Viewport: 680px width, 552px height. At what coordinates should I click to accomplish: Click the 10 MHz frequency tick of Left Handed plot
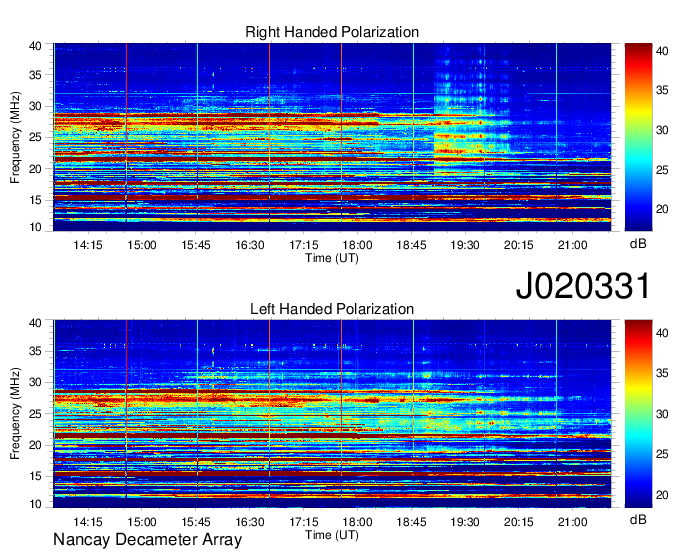coord(36,504)
